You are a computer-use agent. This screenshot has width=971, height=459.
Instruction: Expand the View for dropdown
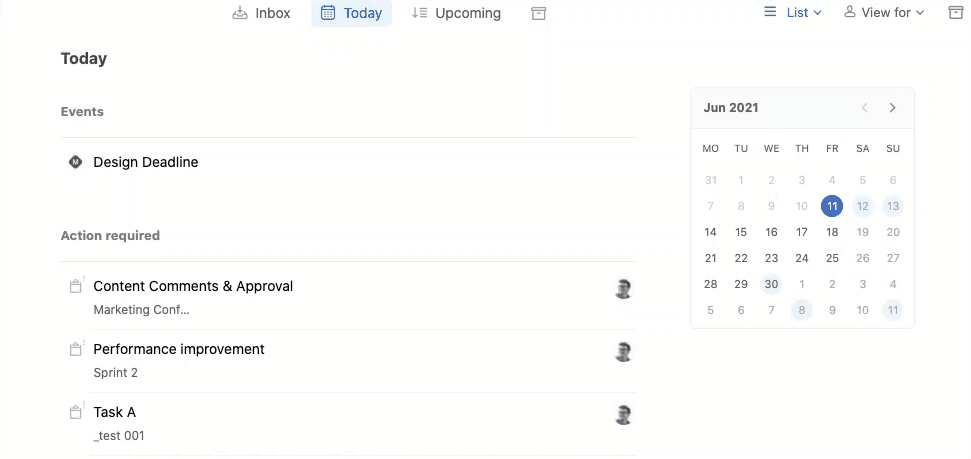click(x=884, y=12)
